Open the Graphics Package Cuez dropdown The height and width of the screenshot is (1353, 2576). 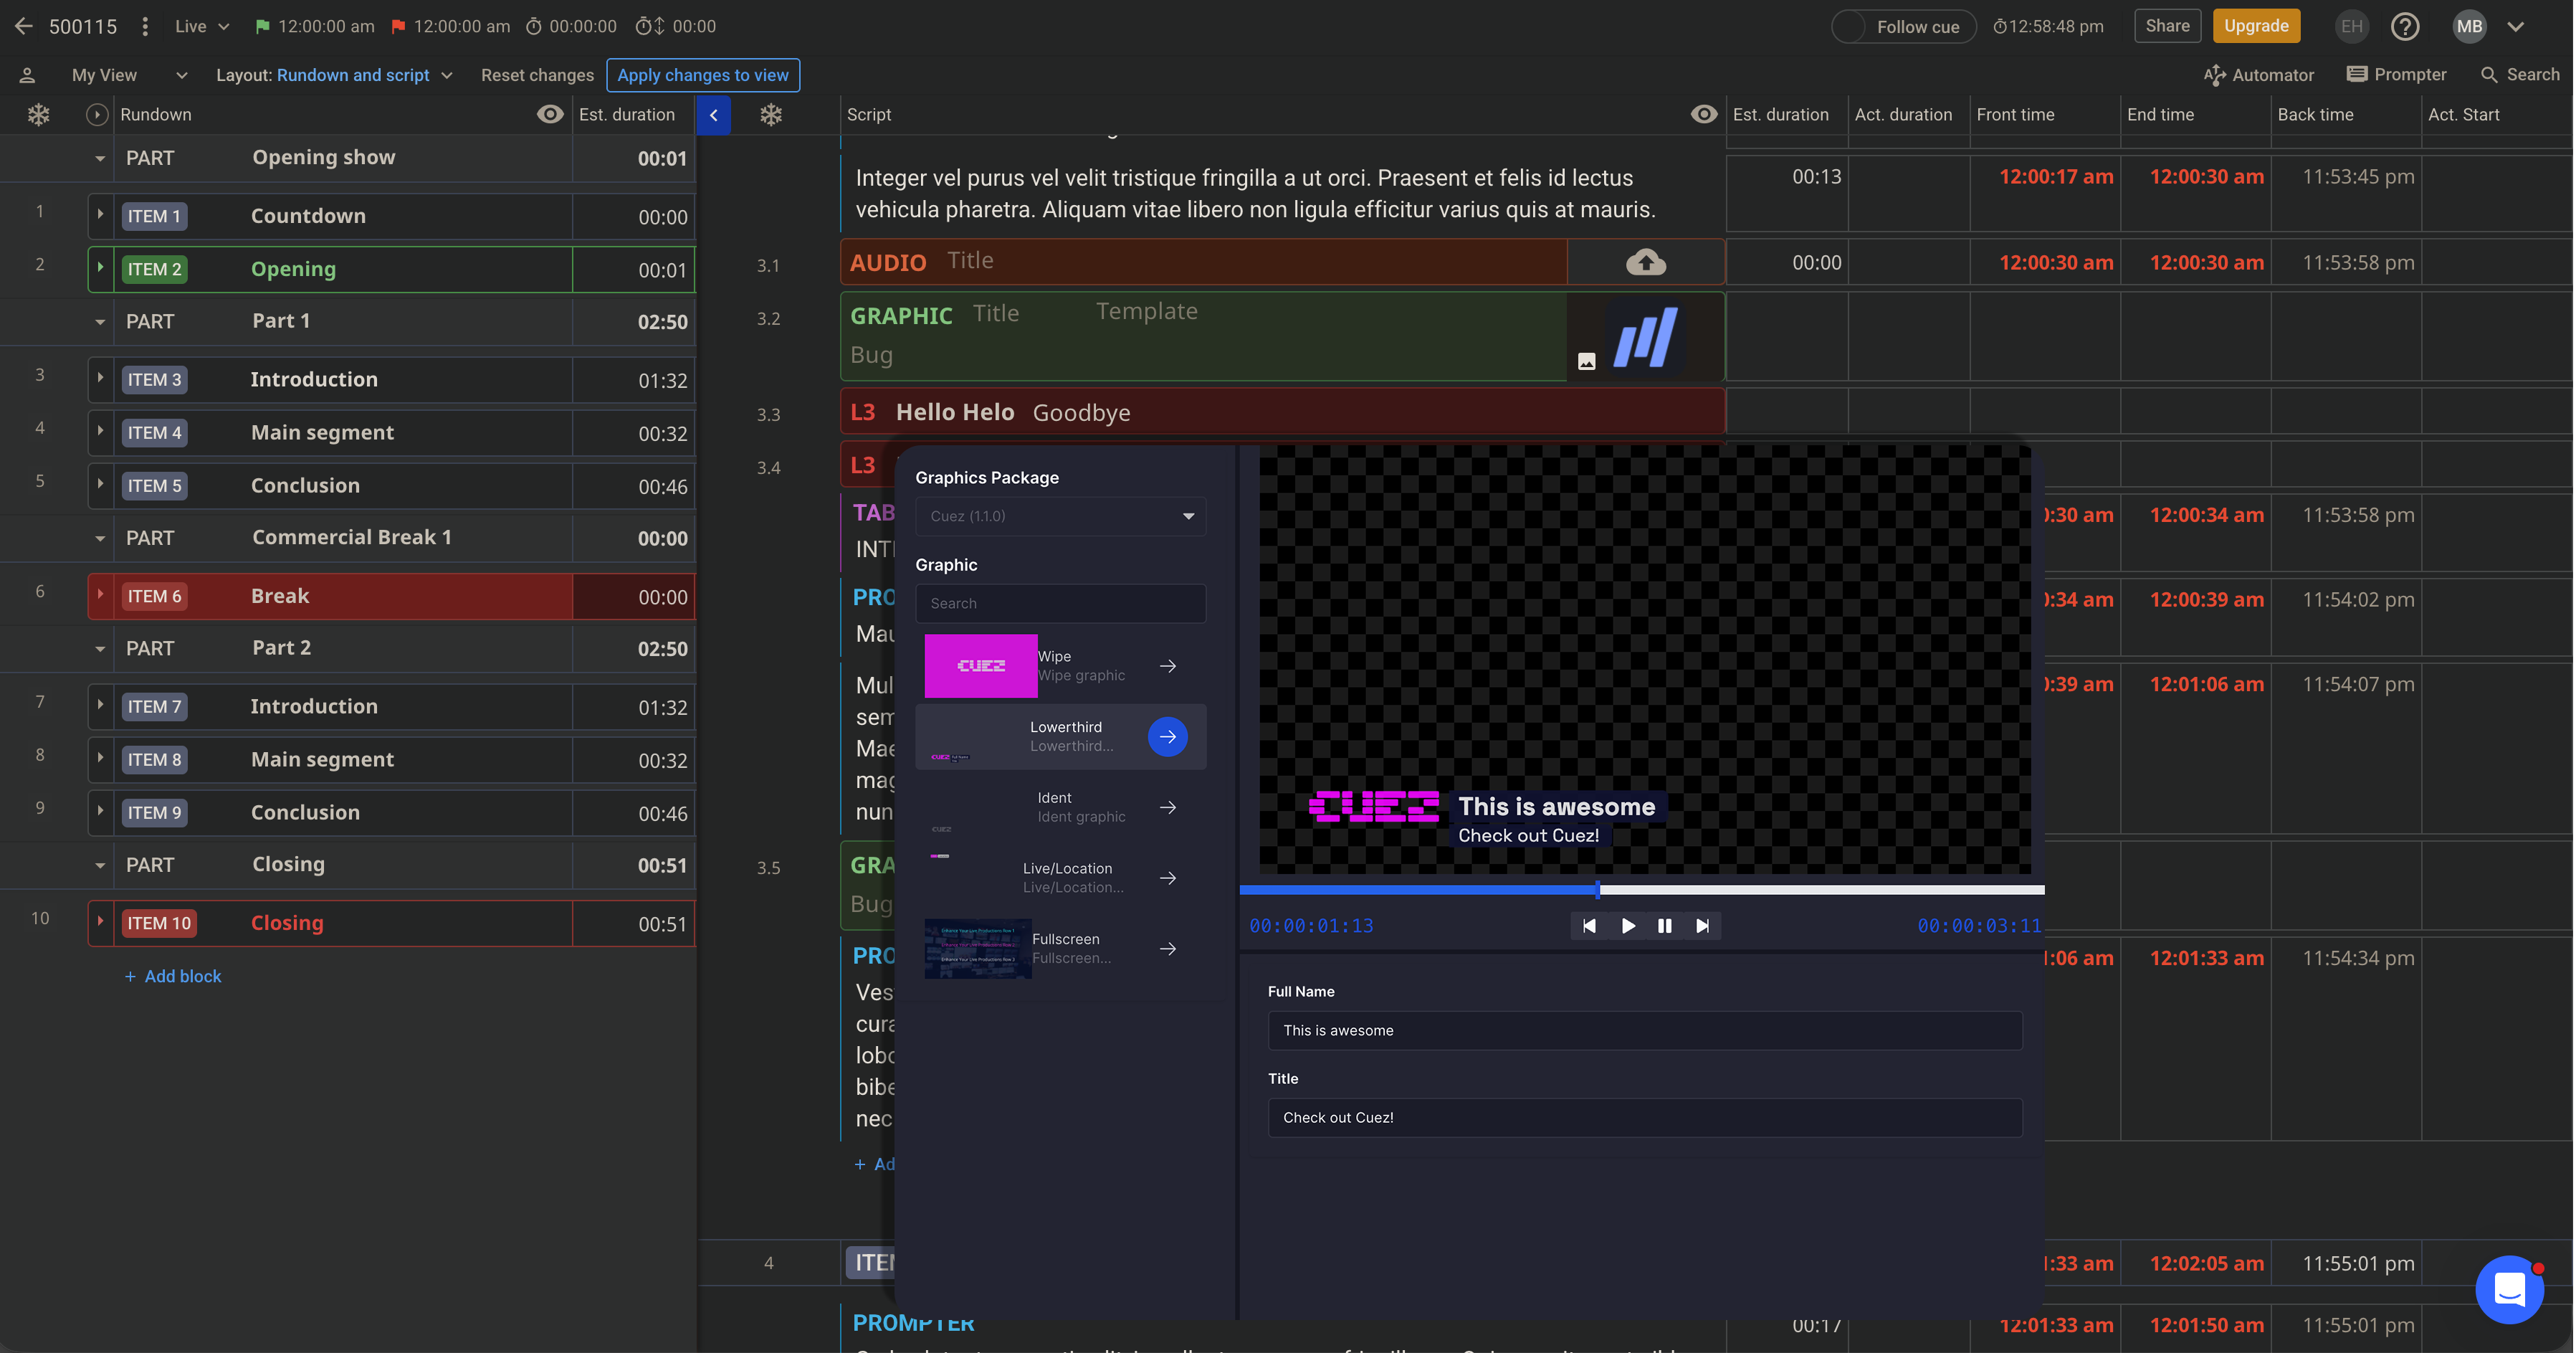pyautogui.click(x=1061, y=516)
